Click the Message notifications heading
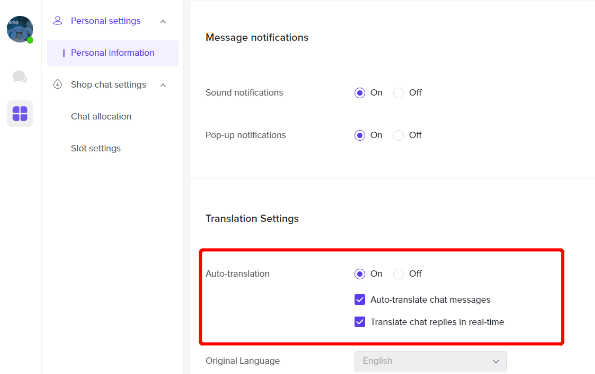 [257, 38]
